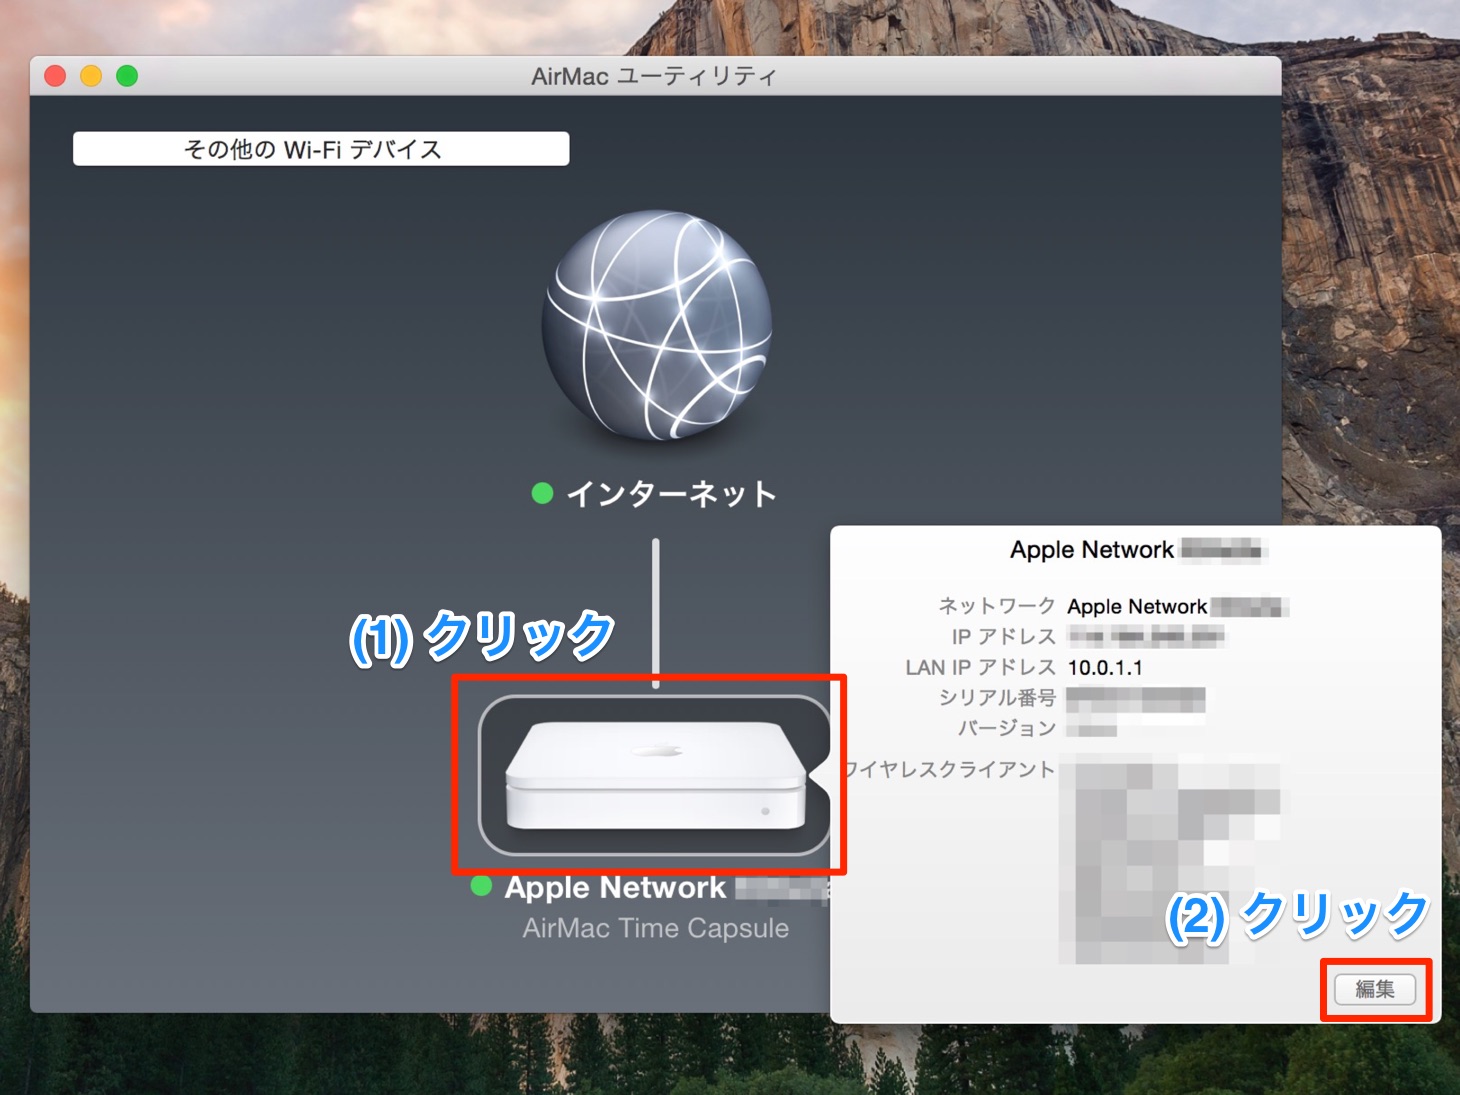Click the ネットワーク field label
Image resolution: width=1460 pixels, height=1095 pixels.
point(997,606)
